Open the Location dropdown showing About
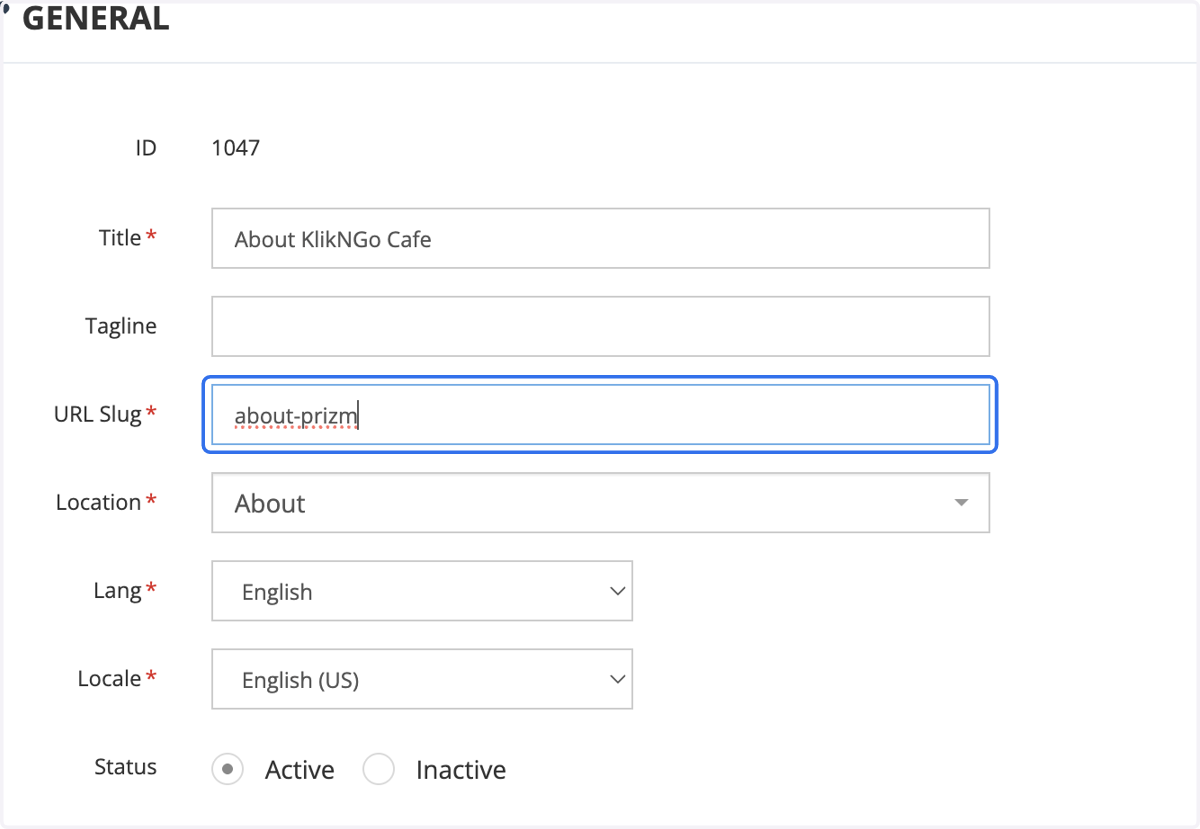 pos(600,502)
